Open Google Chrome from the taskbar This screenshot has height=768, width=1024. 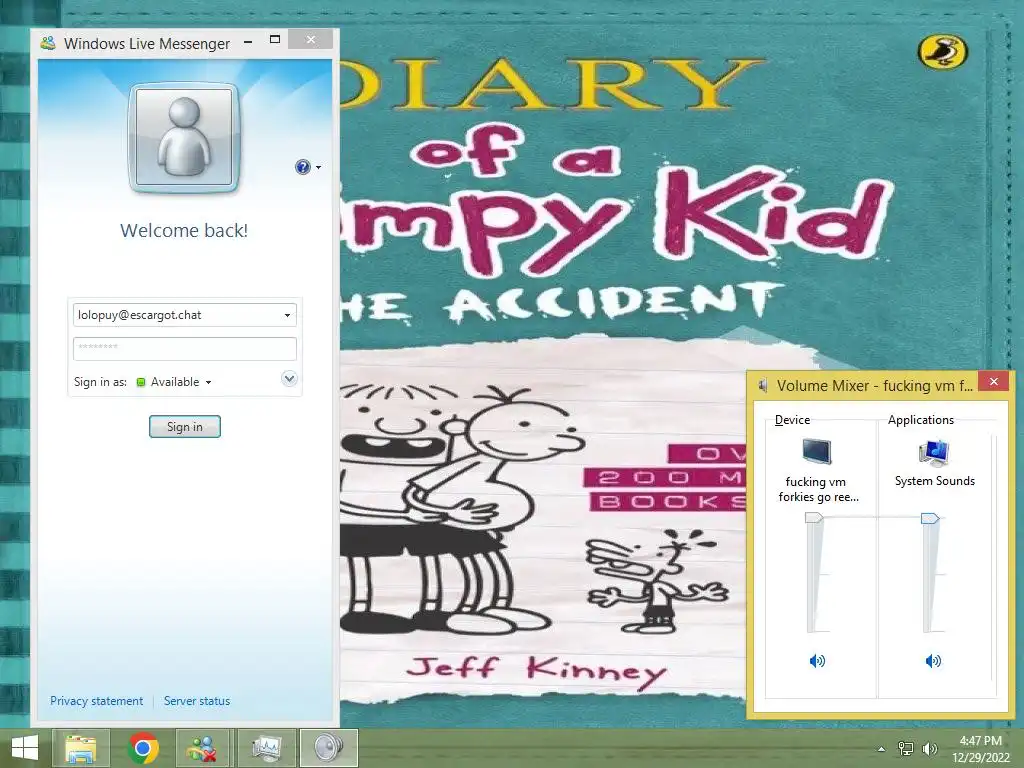coord(143,748)
